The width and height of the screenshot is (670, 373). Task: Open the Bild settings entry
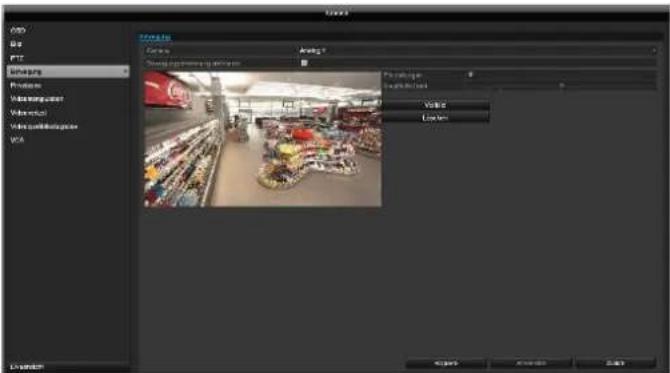click(16, 44)
